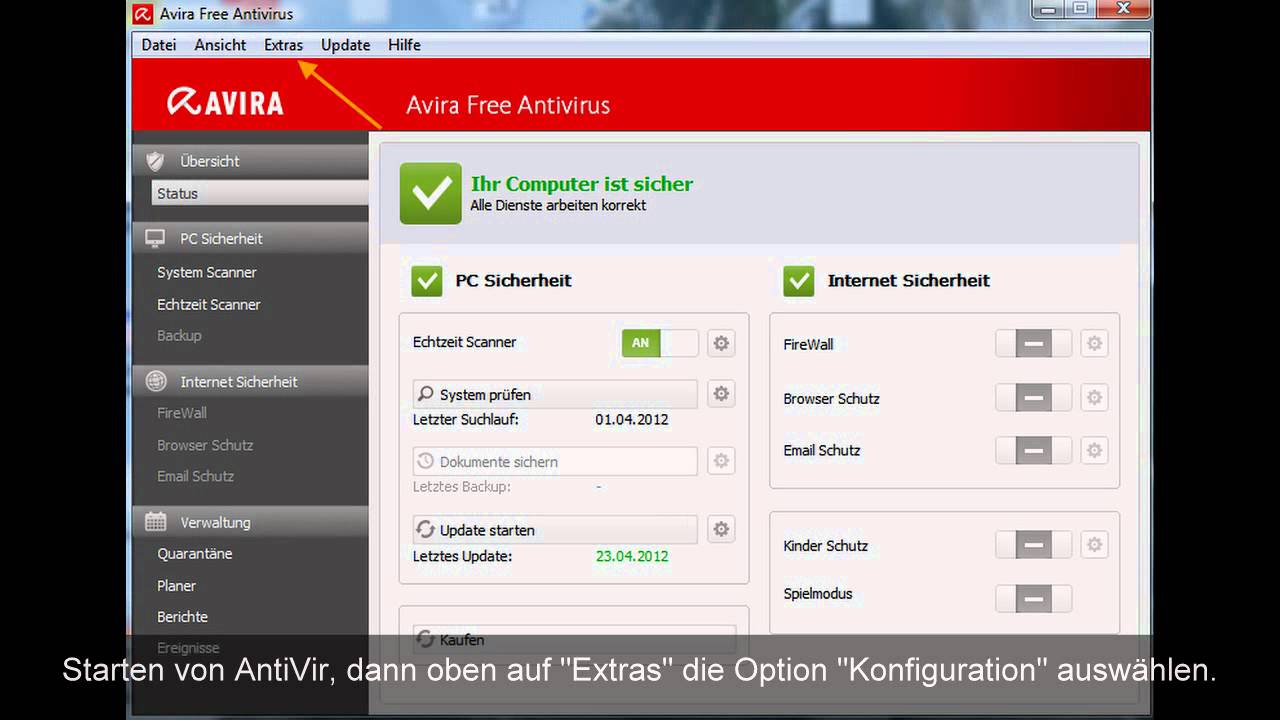Screen dimensions: 1280x720
Task: Toggle the FireWall switch
Action: pos(1033,344)
